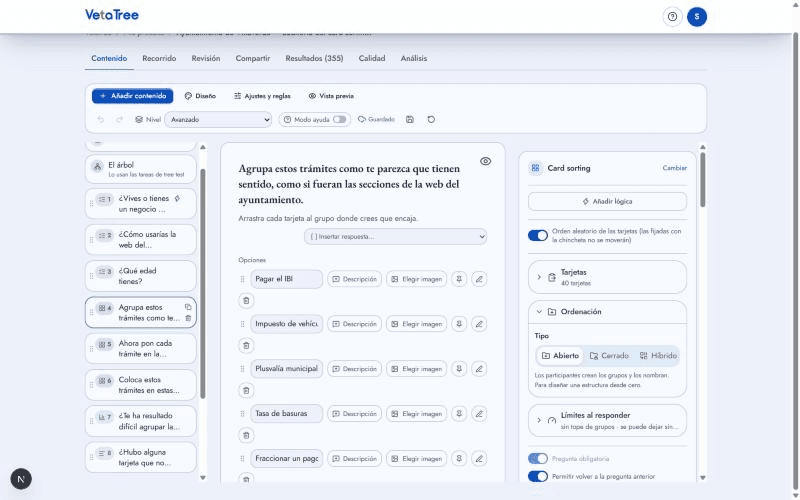The height and width of the screenshot is (500, 800).
Task: Open the Recorrido tab
Action: pyautogui.click(x=159, y=58)
